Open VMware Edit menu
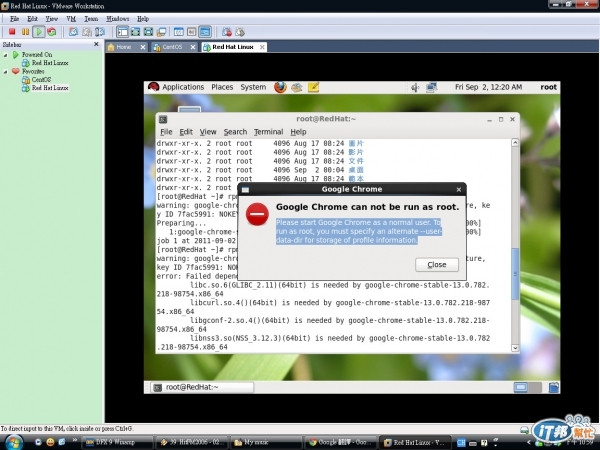 pos(32,19)
